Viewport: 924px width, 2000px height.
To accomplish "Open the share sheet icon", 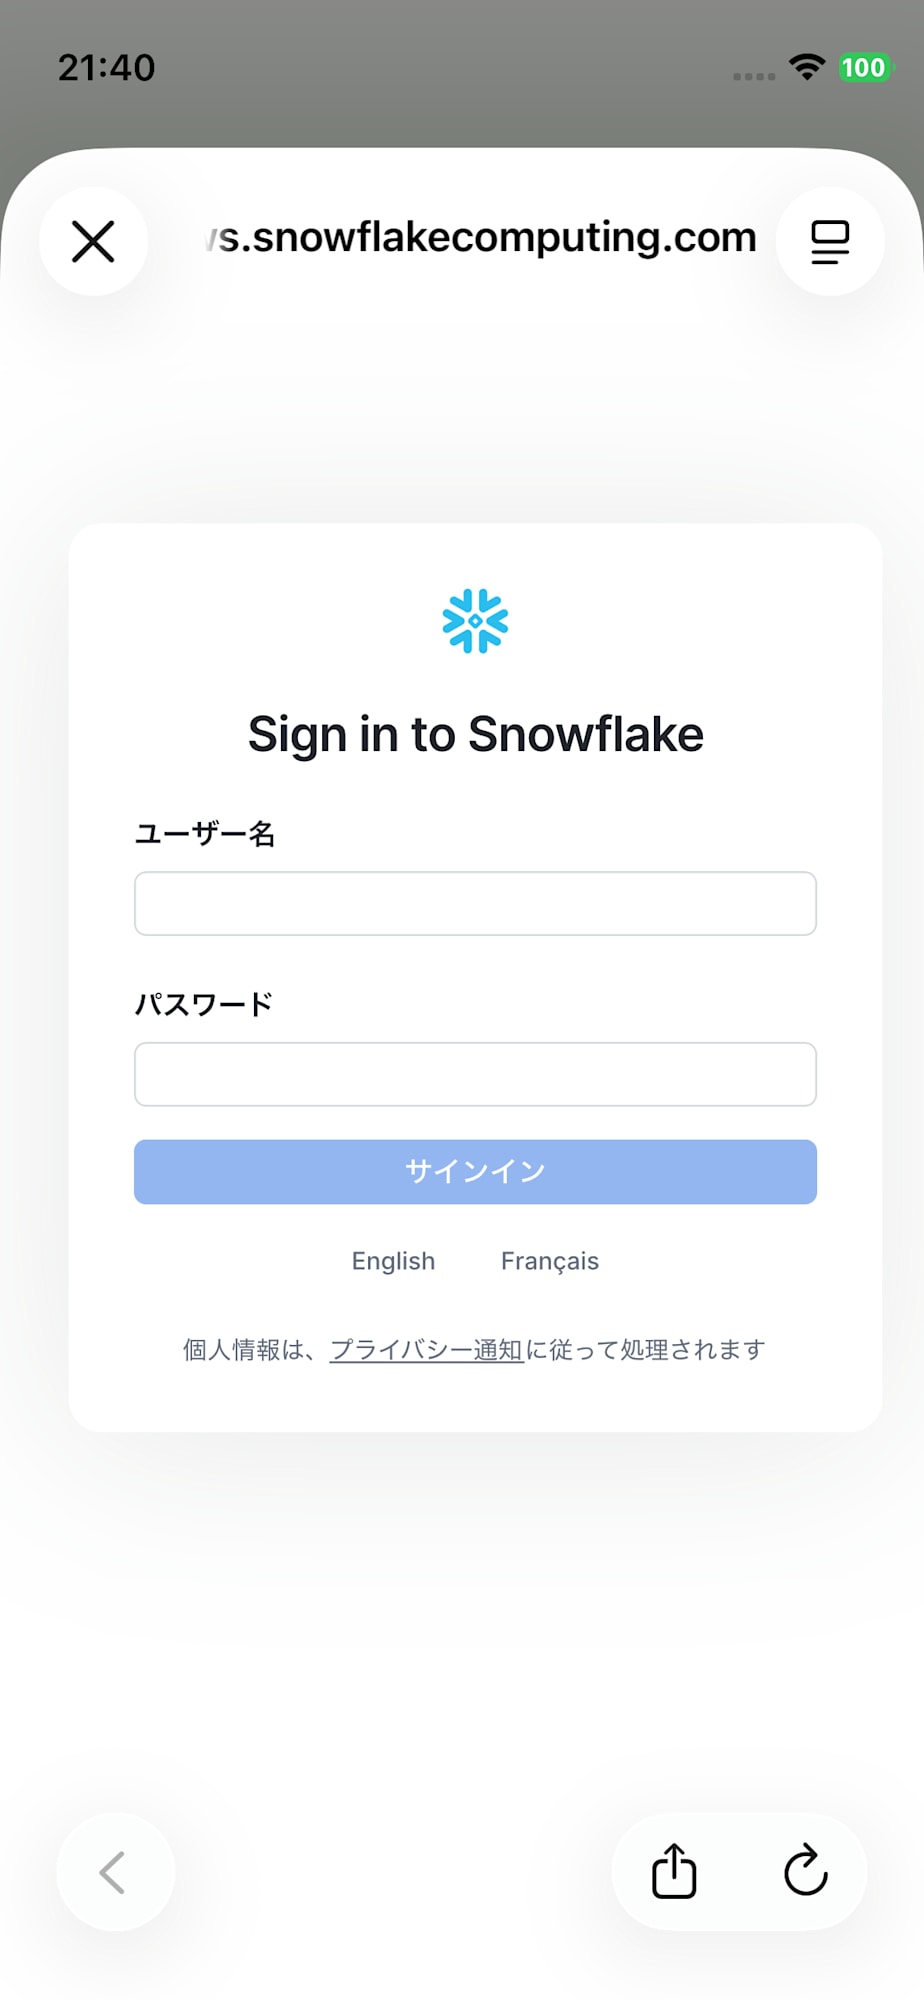I will coord(674,1871).
